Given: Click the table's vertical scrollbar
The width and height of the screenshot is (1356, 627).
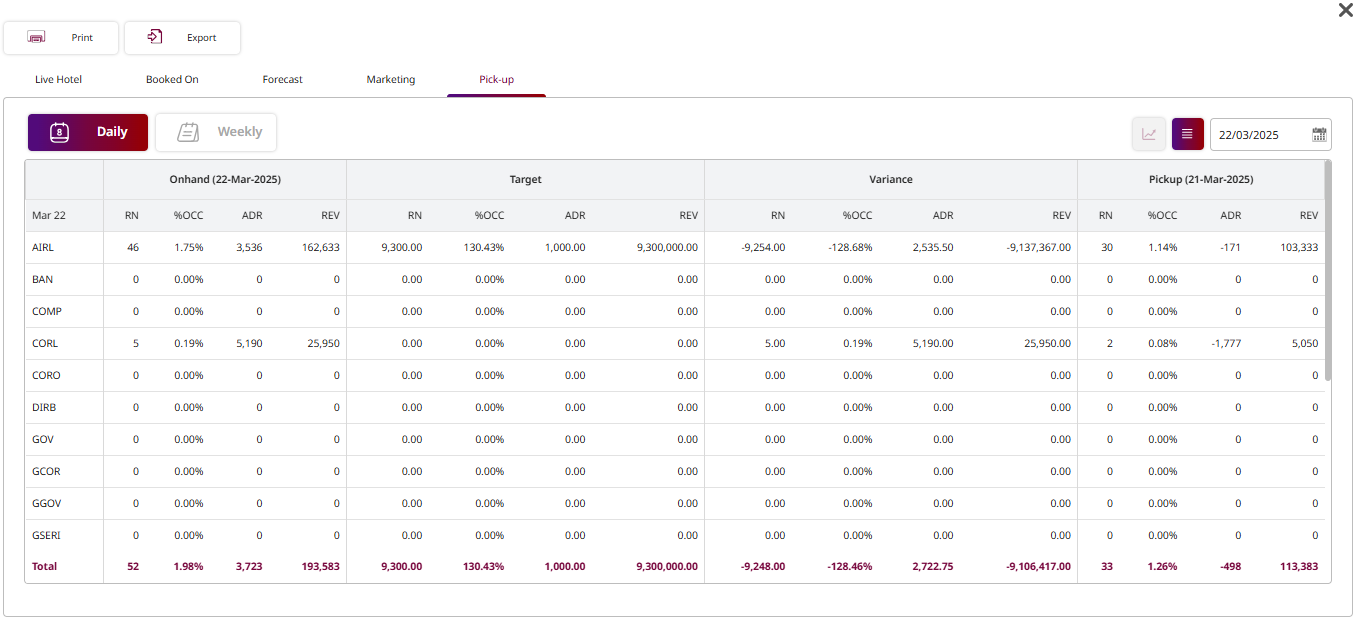Looking at the screenshot, I should (1328, 270).
